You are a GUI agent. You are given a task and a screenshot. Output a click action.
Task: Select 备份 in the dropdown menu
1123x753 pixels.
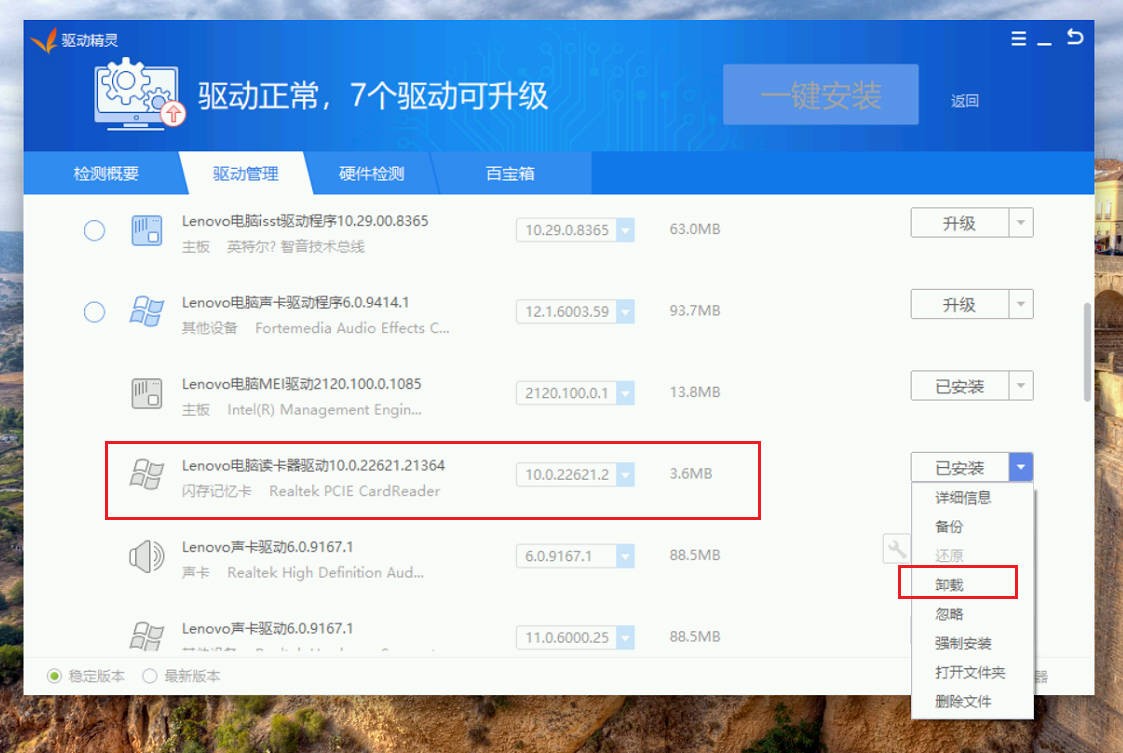[949, 526]
